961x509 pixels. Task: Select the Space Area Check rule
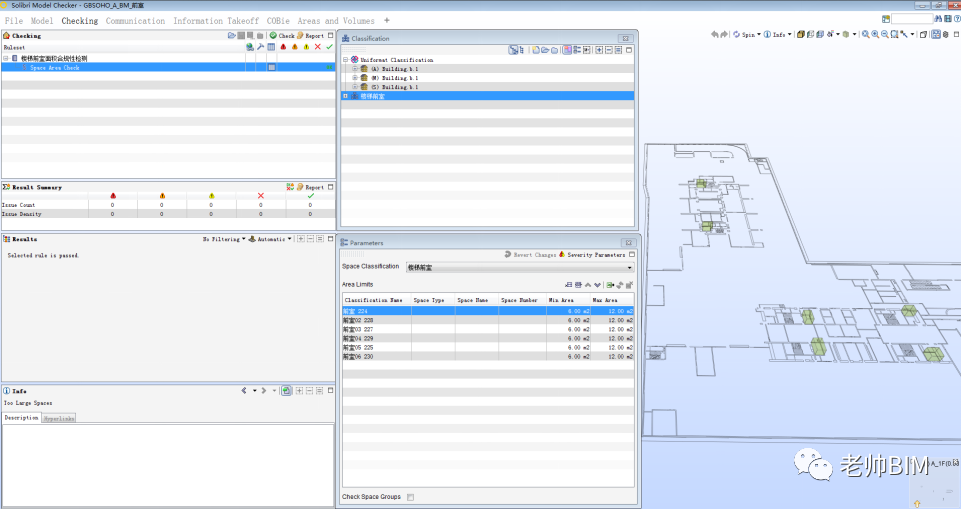click(55, 67)
